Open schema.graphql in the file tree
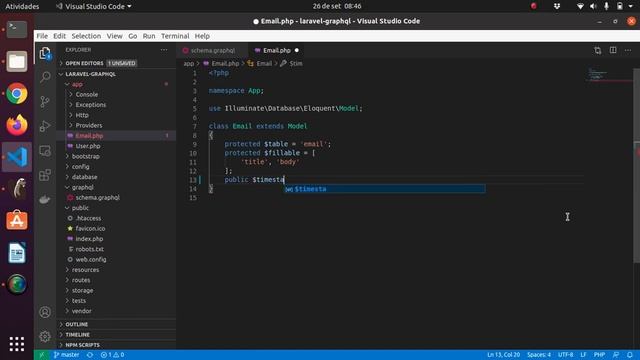This screenshot has width=640, height=360. click(97, 198)
